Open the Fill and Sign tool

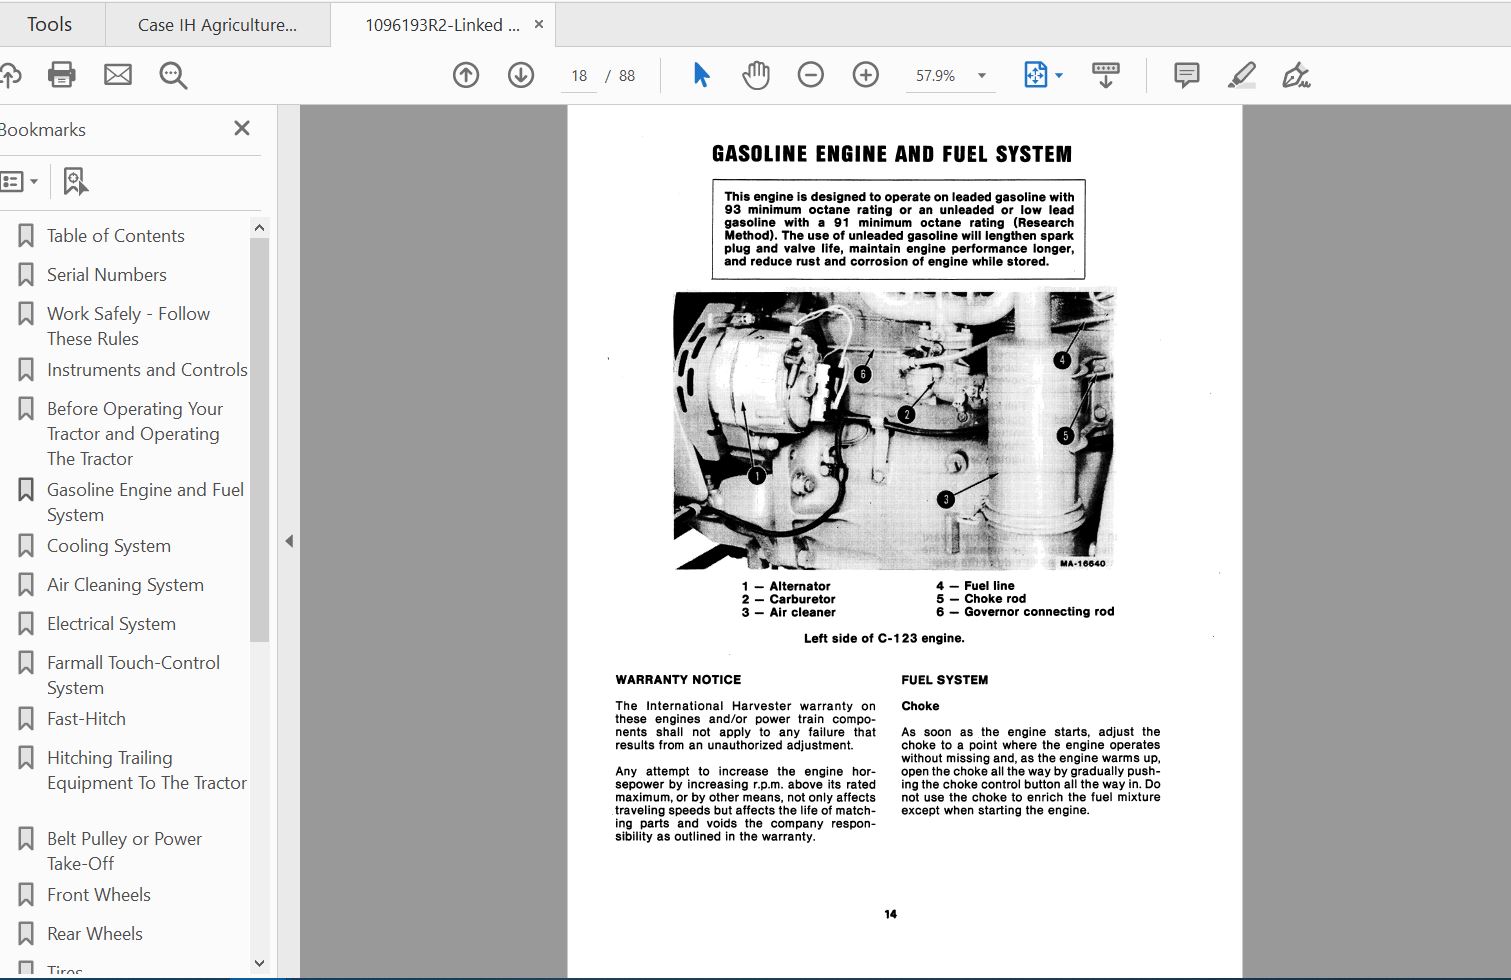coord(1296,75)
